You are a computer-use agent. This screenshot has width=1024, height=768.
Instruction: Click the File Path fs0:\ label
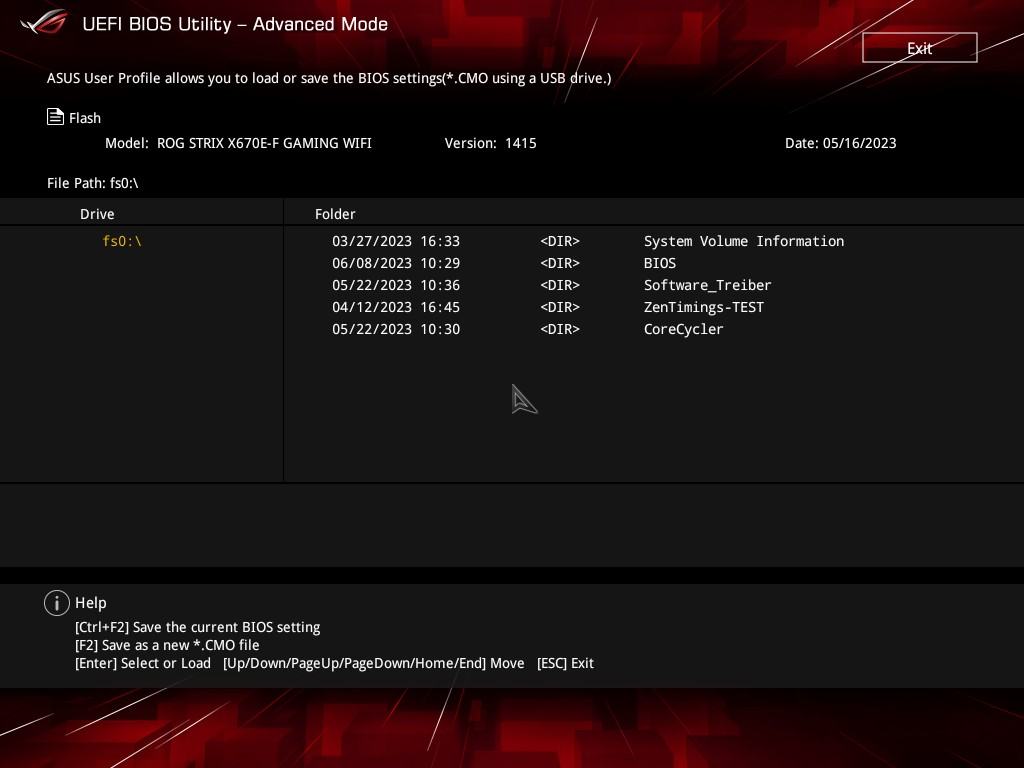point(93,183)
